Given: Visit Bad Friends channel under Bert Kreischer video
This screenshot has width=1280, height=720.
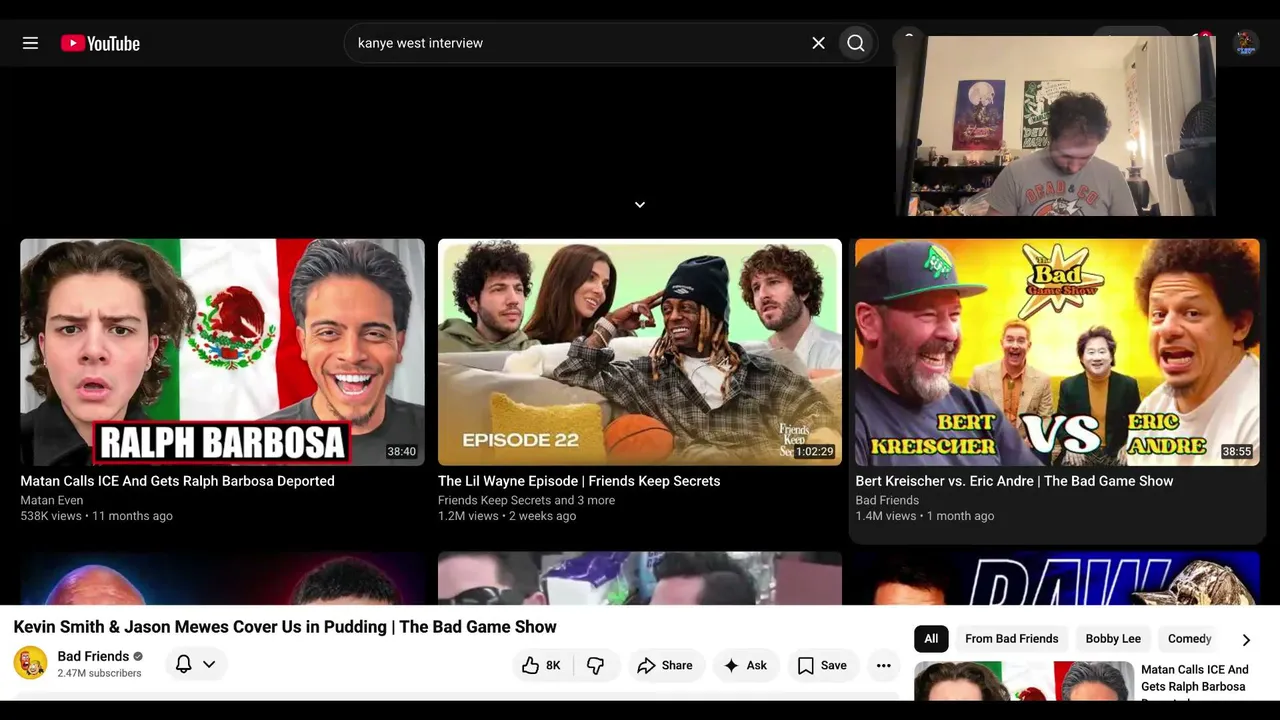Looking at the screenshot, I should pos(887,500).
